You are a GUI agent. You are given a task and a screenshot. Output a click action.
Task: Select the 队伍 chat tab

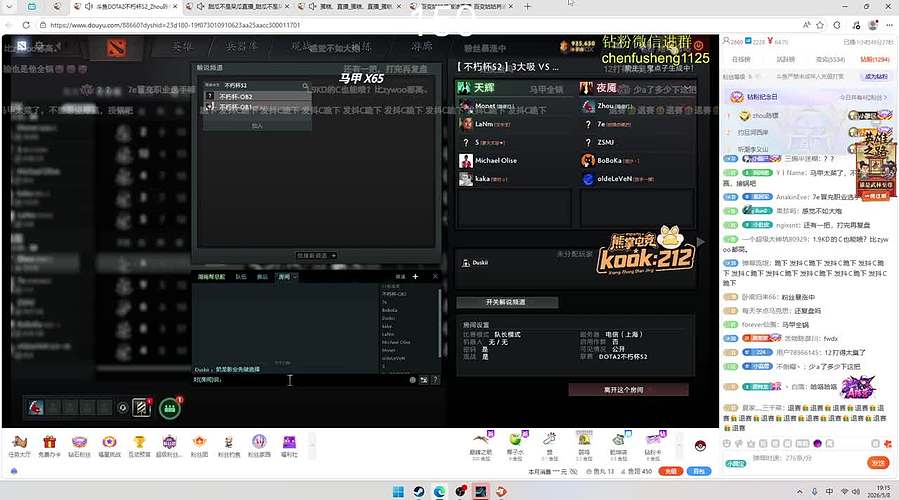(241, 276)
